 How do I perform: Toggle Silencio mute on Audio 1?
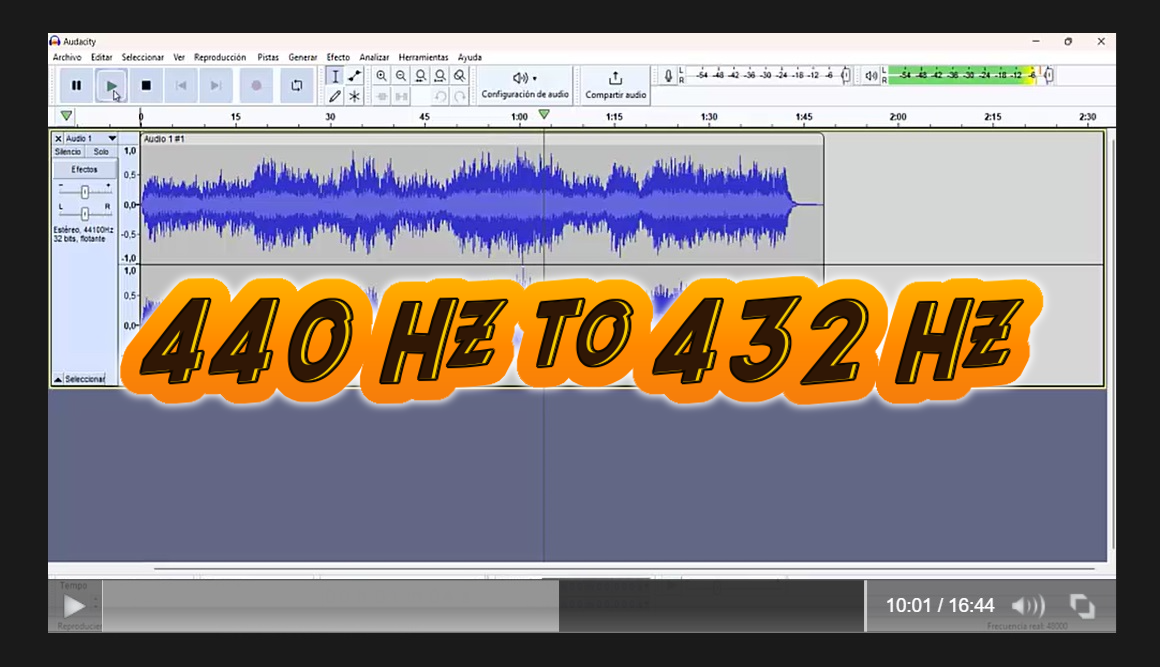(x=67, y=152)
